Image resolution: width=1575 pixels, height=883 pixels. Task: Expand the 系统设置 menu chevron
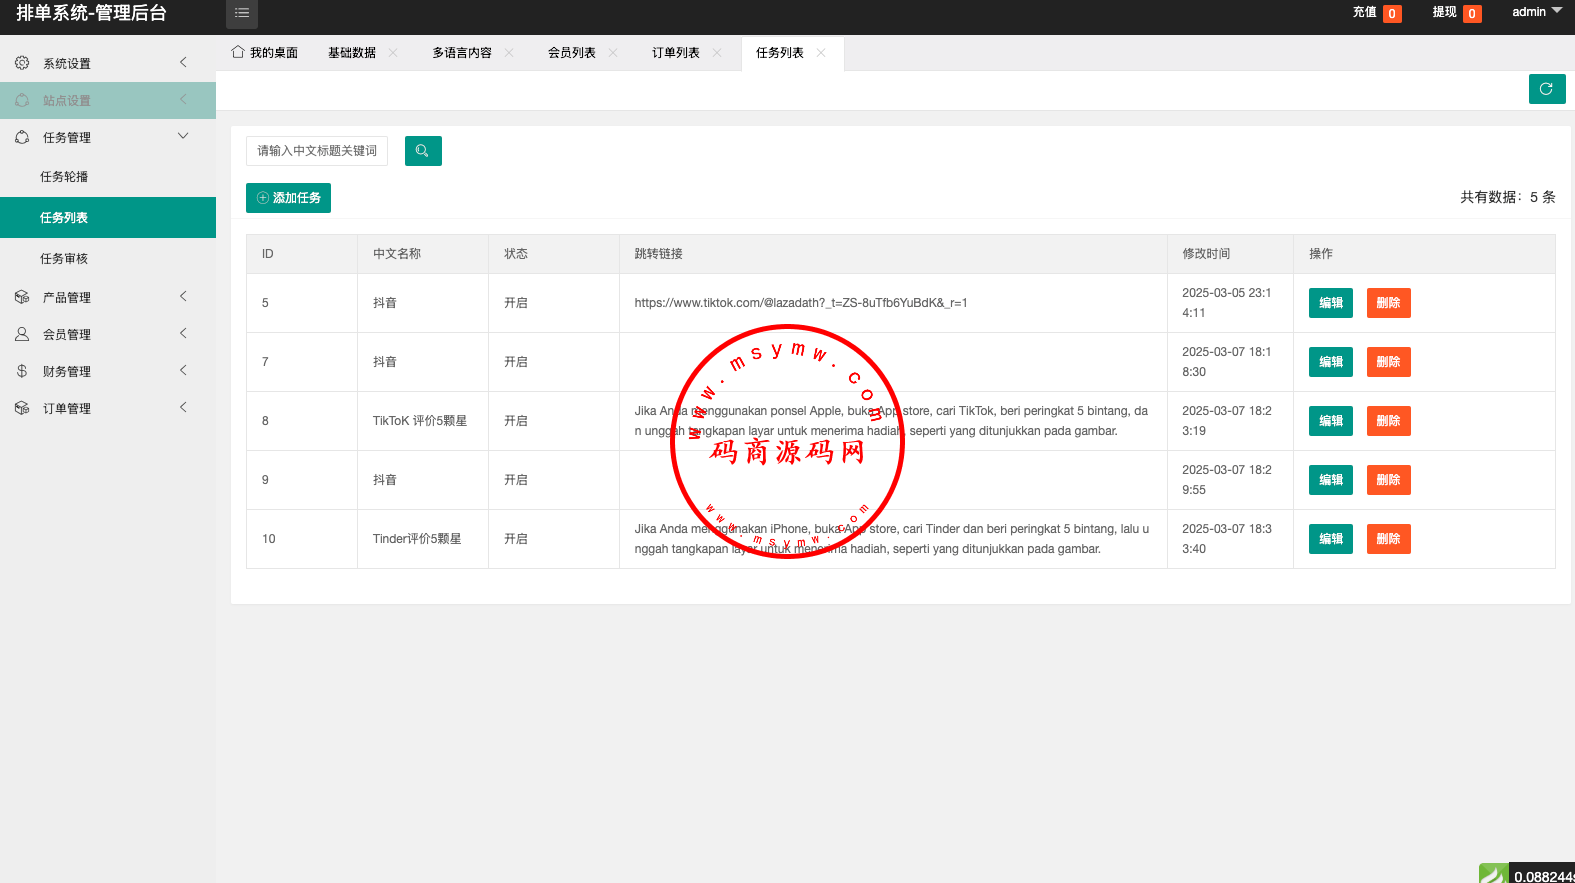coord(183,62)
